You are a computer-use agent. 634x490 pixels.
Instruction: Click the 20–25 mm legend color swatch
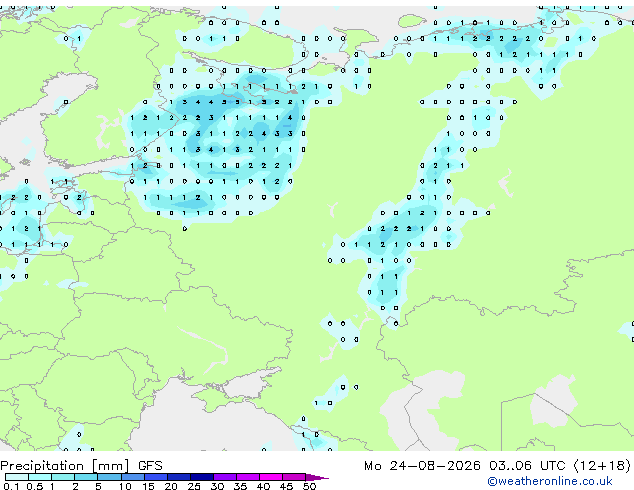coord(178,477)
